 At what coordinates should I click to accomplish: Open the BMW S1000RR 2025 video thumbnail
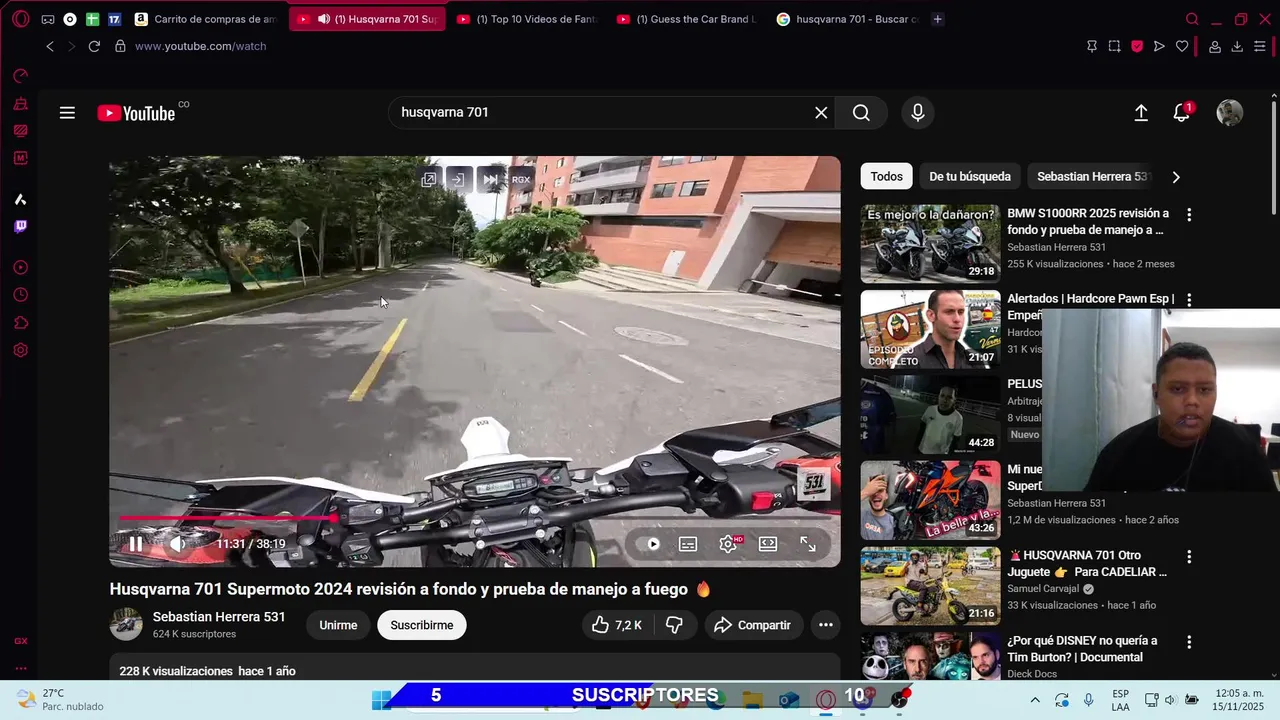click(930, 244)
